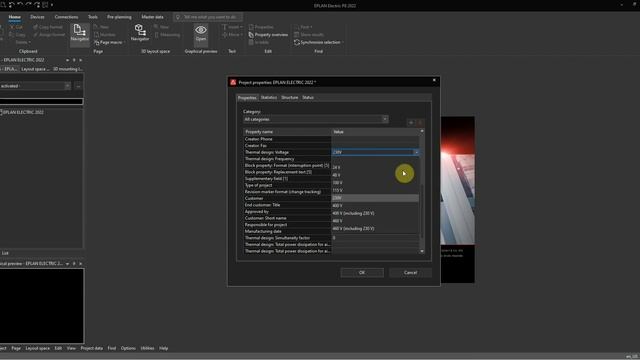Click Assign format in the ribbon
The height and width of the screenshot is (360, 640).
point(49,35)
